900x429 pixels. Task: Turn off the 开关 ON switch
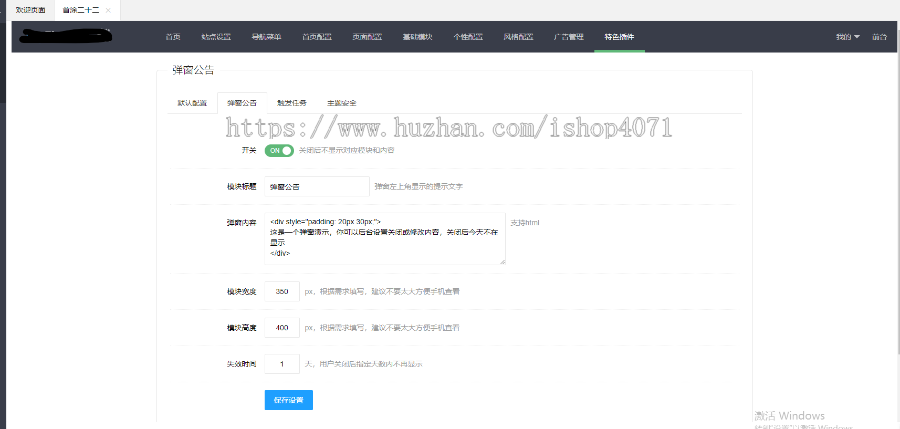[279, 150]
